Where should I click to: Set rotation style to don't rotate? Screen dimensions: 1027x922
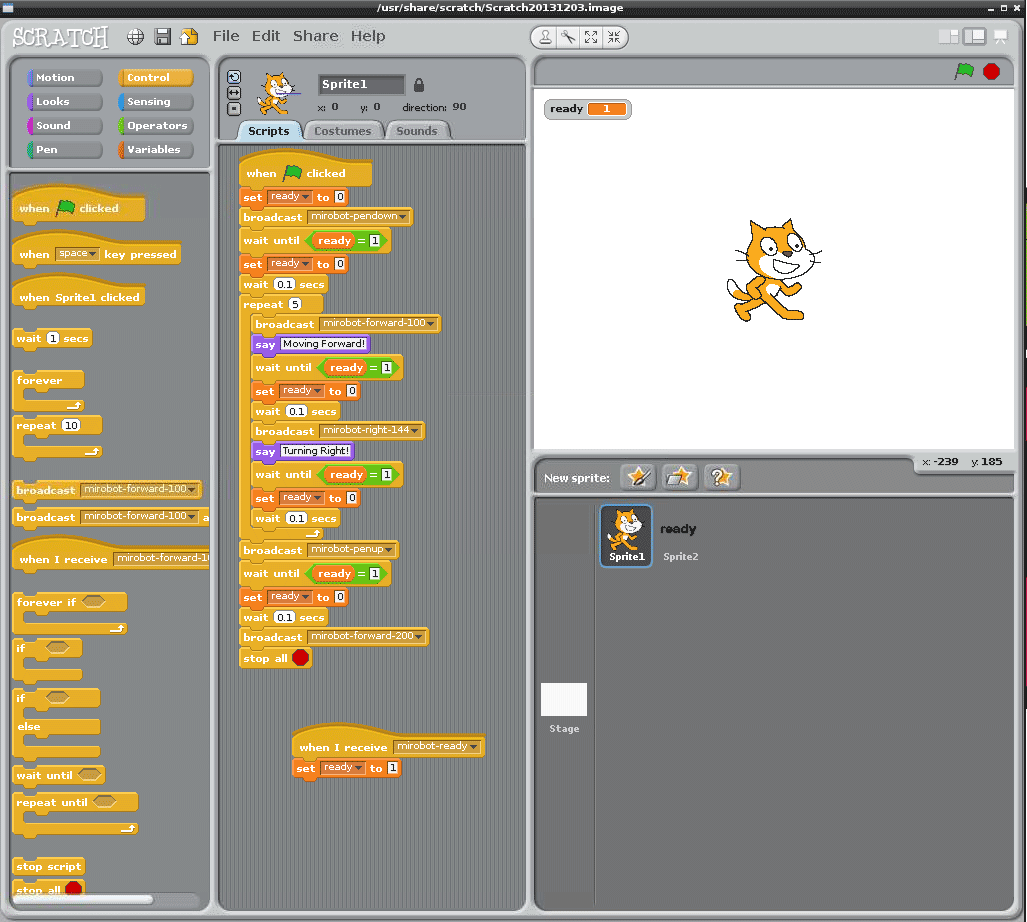[x=234, y=109]
